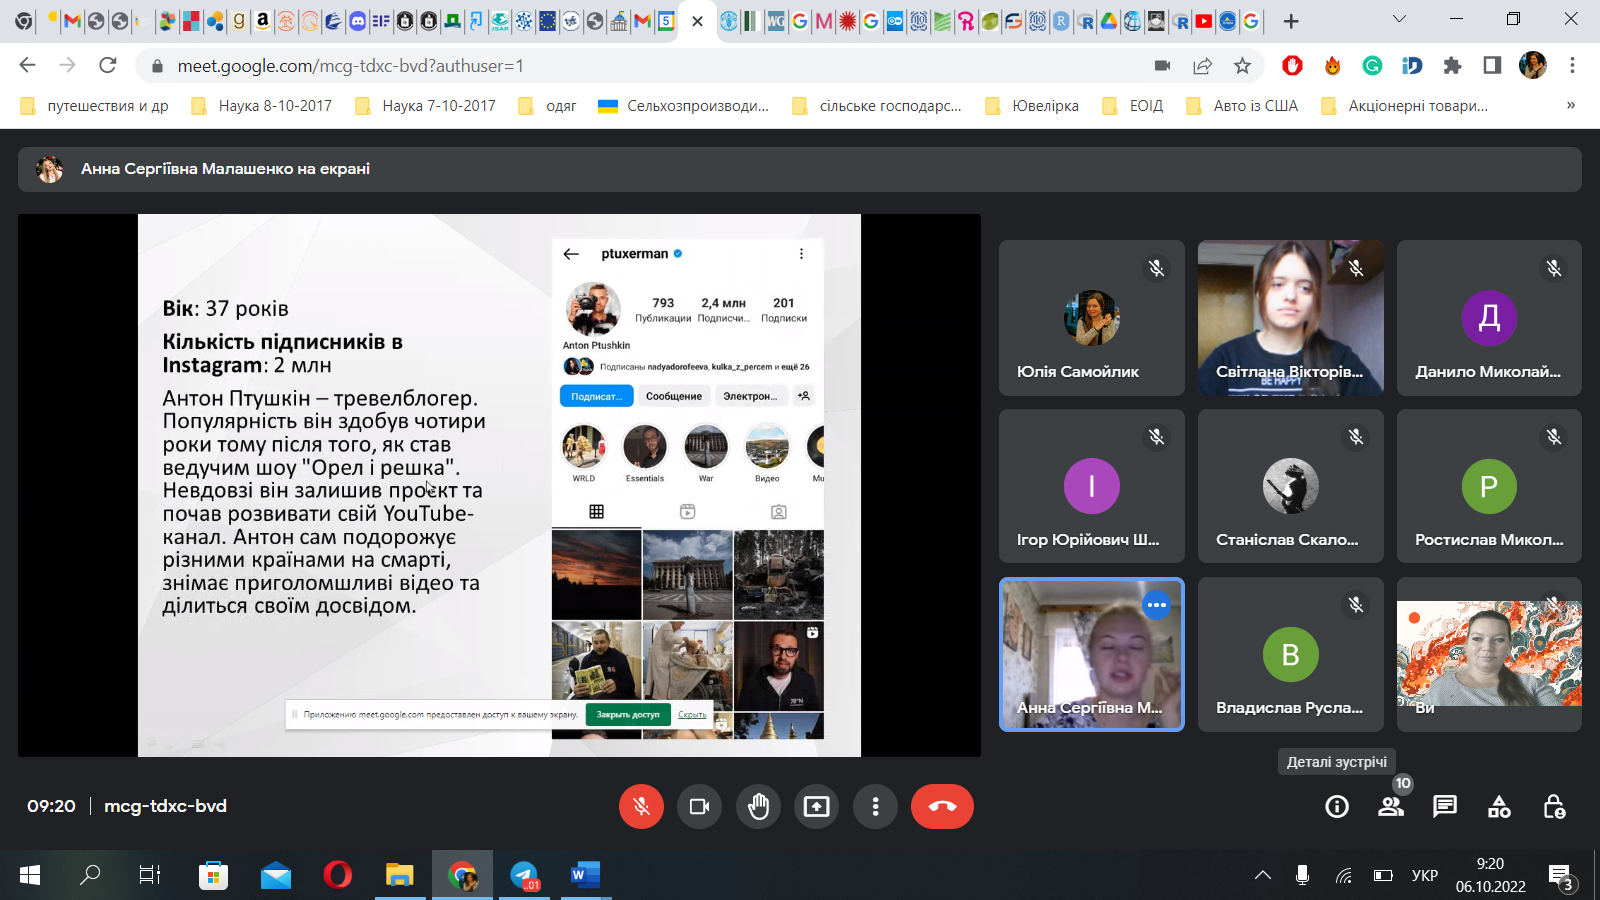Viewport: 1600px width, 900px height.
Task: Click УКР language indicator
Action: click(1425, 875)
